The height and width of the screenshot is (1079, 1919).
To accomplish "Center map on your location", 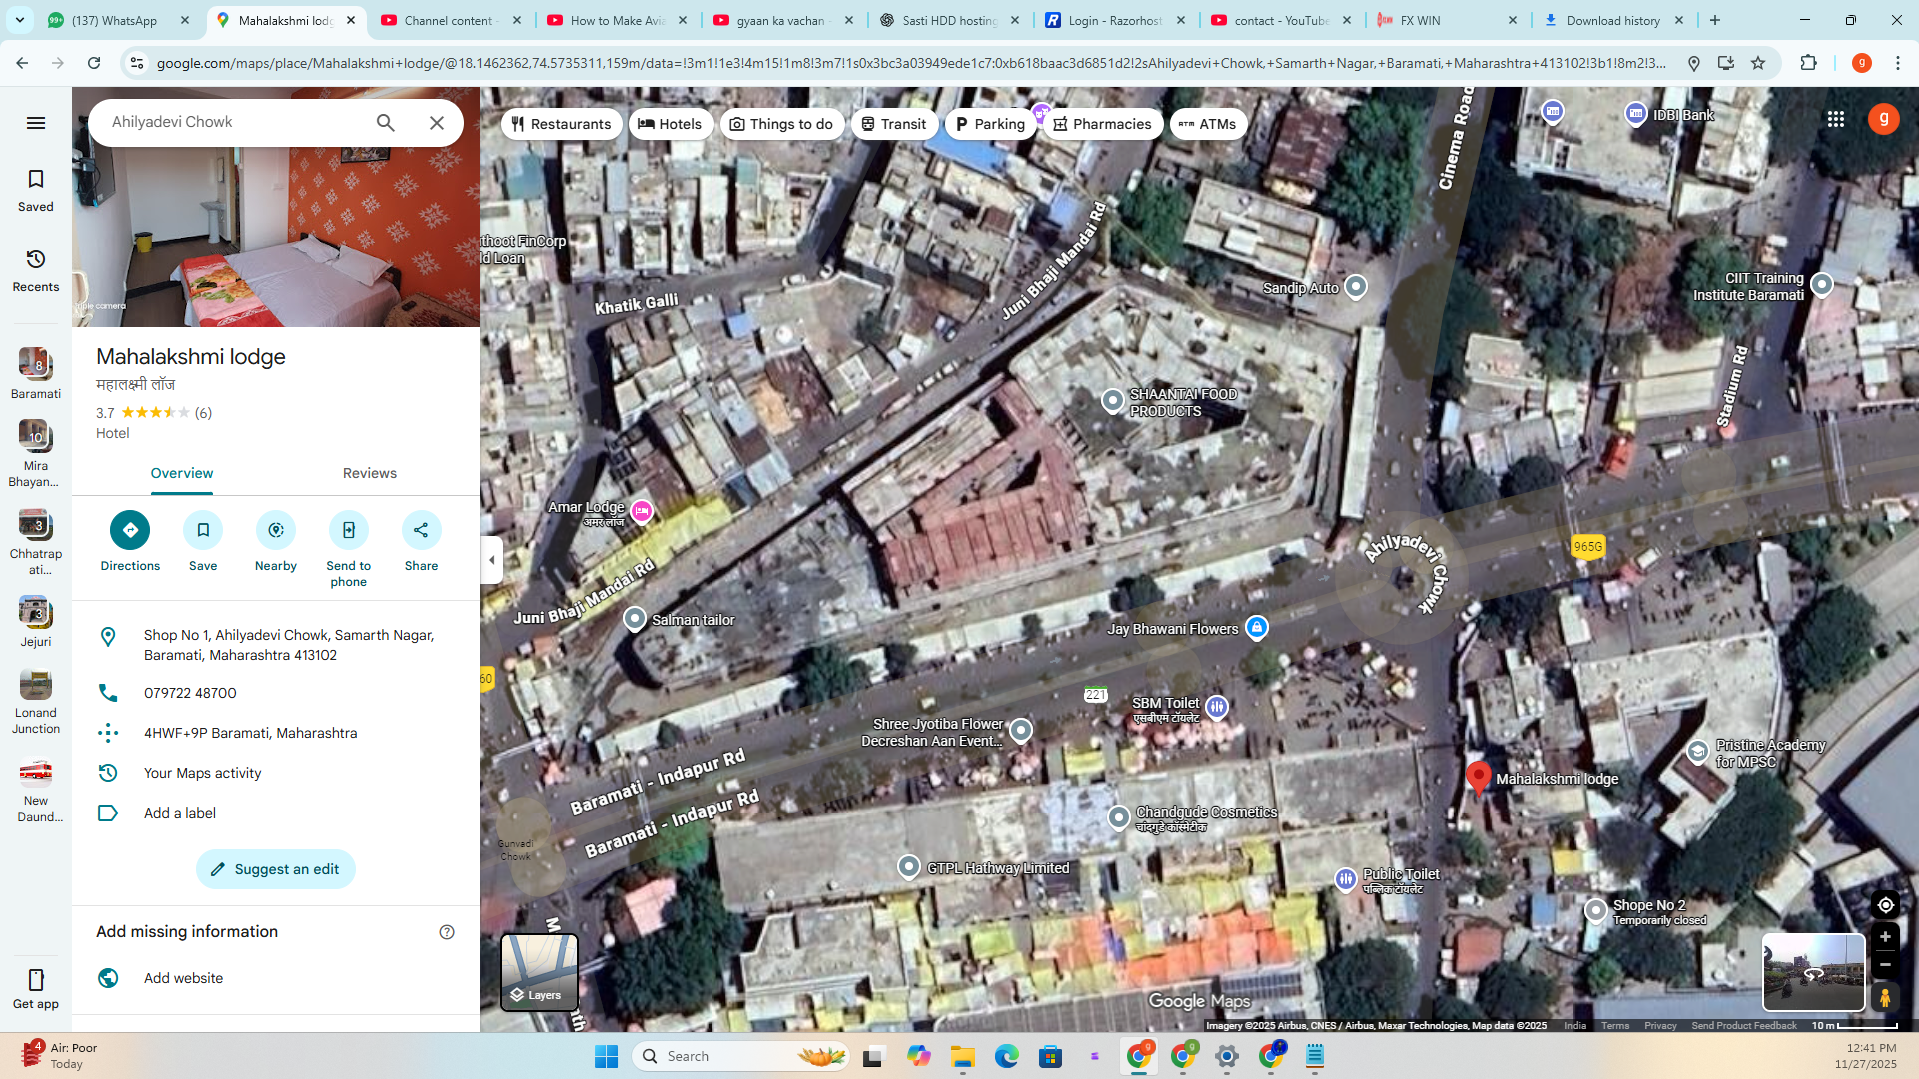I will coord(1885,905).
